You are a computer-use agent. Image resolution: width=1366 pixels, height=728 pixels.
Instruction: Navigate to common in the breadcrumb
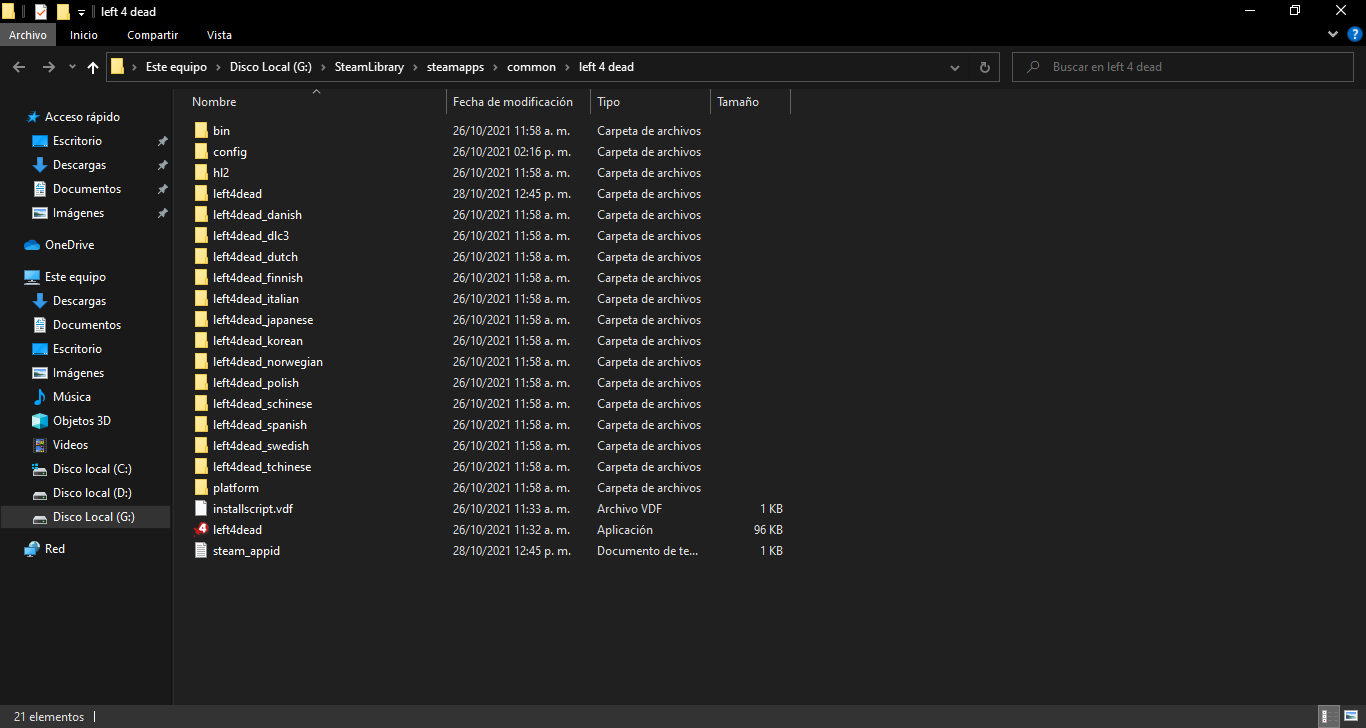pyautogui.click(x=531, y=67)
